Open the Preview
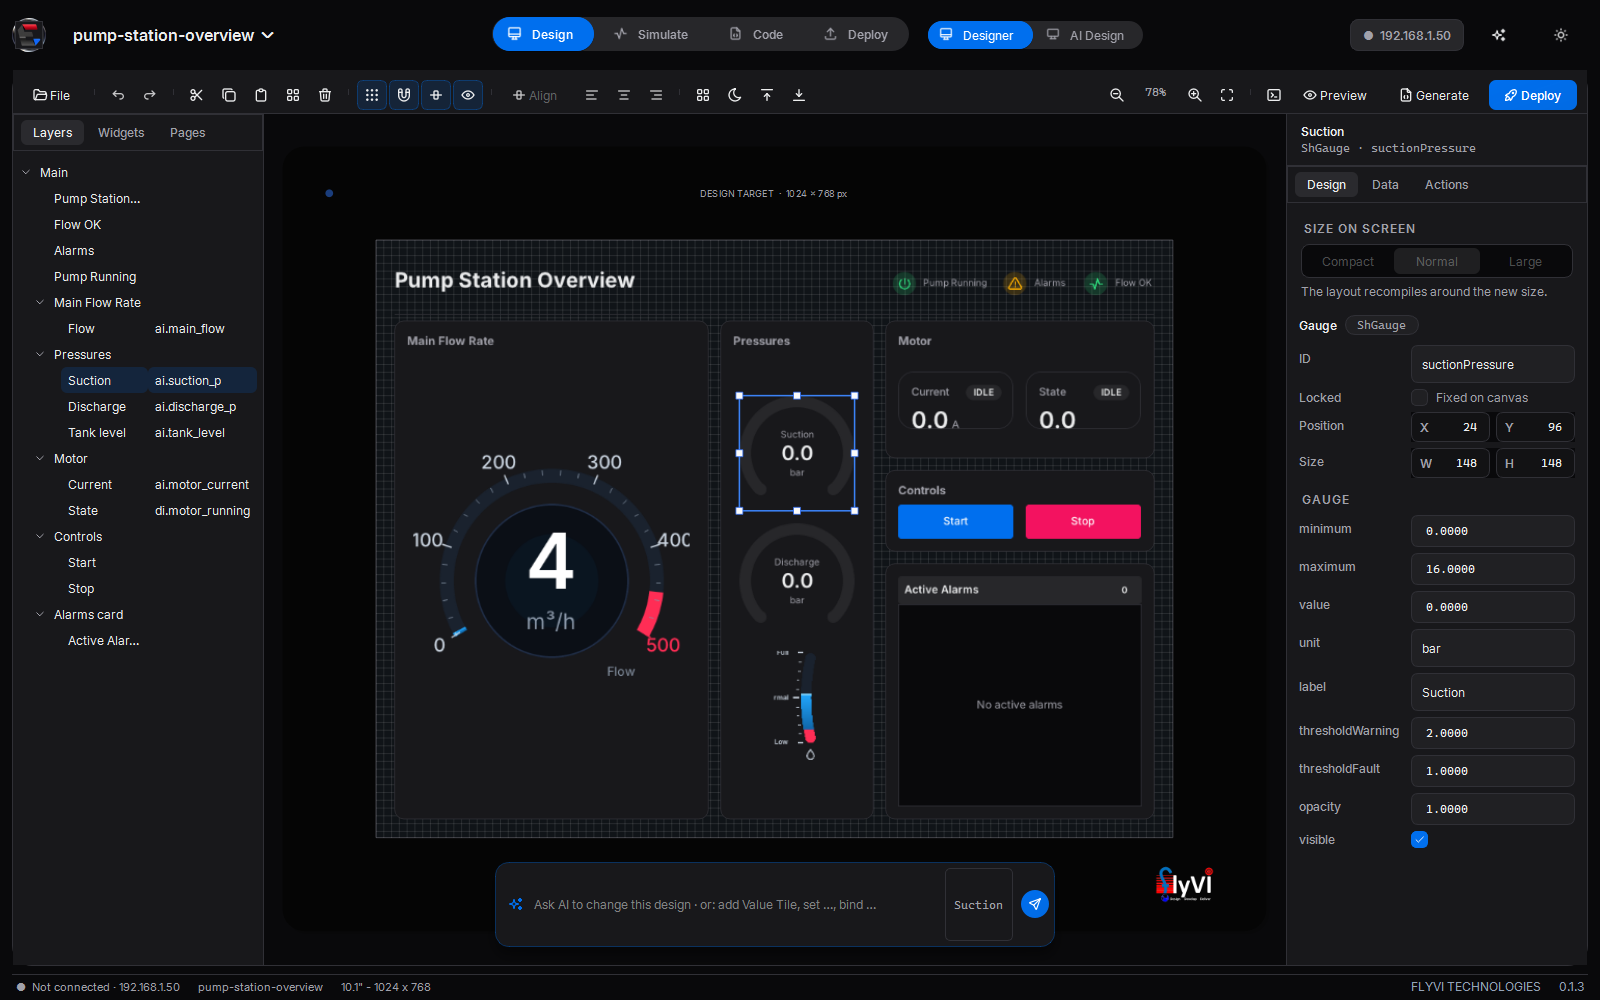The width and height of the screenshot is (1600, 1000). click(1335, 95)
